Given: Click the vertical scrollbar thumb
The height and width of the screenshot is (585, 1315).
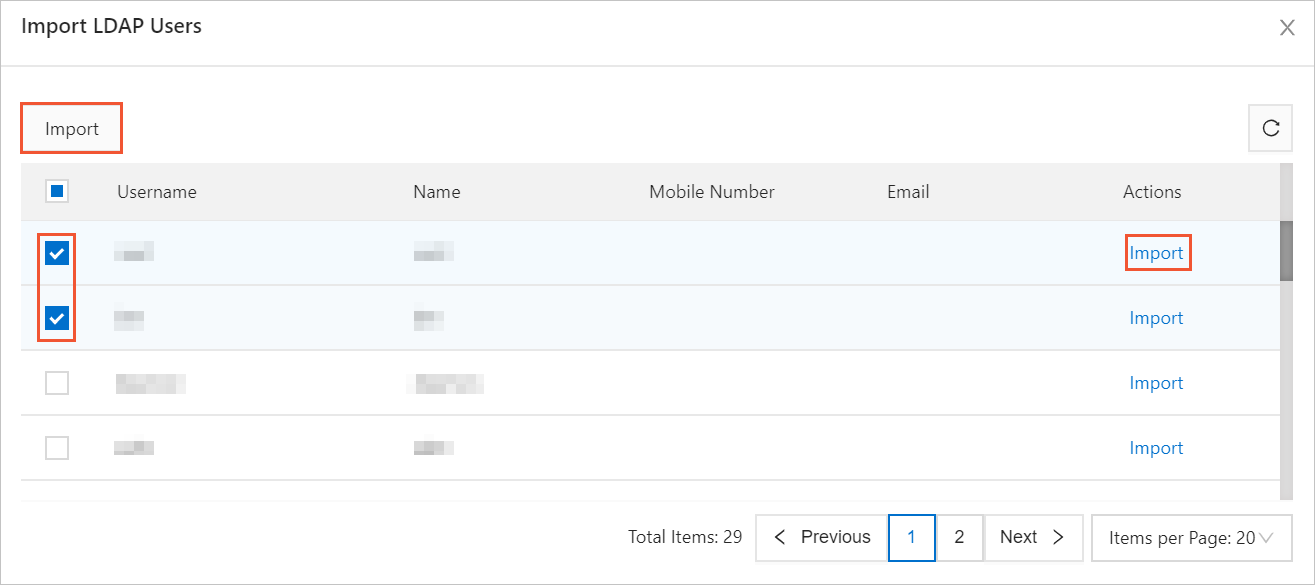Looking at the screenshot, I should pyautogui.click(x=1286, y=250).
